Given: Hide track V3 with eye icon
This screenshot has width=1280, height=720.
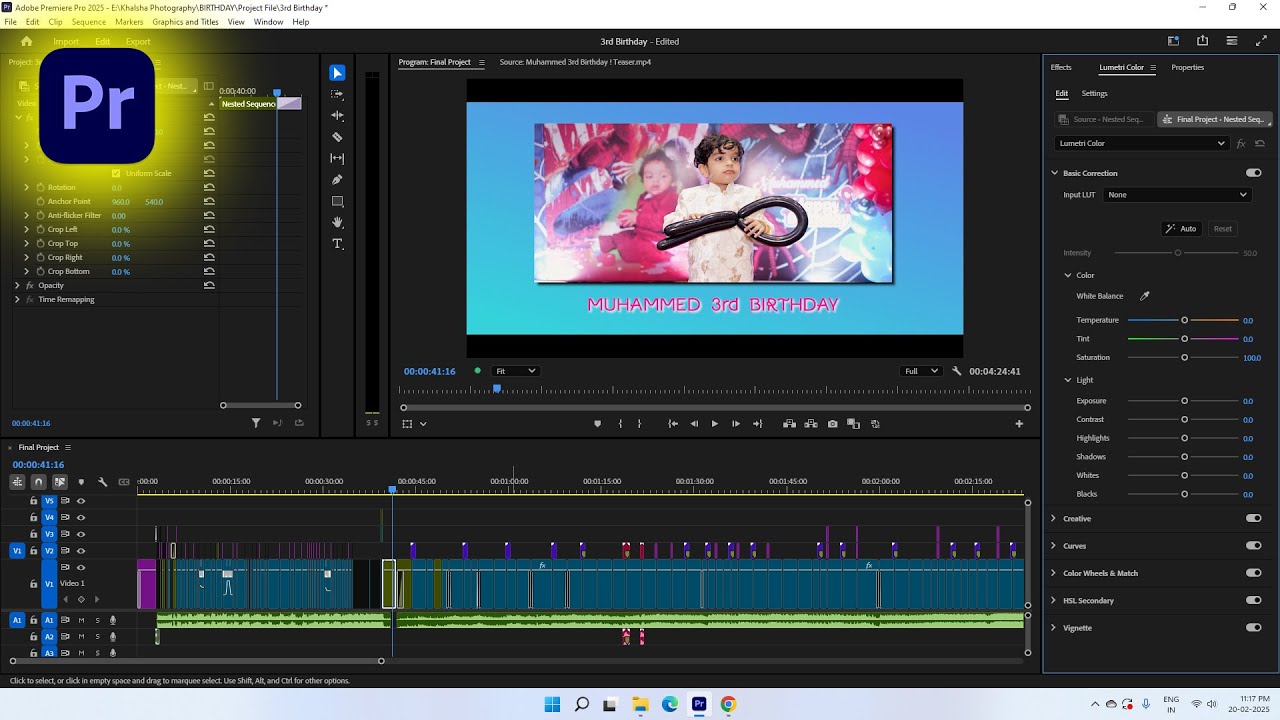Looking at the screenshot, I should coord(81,534).
